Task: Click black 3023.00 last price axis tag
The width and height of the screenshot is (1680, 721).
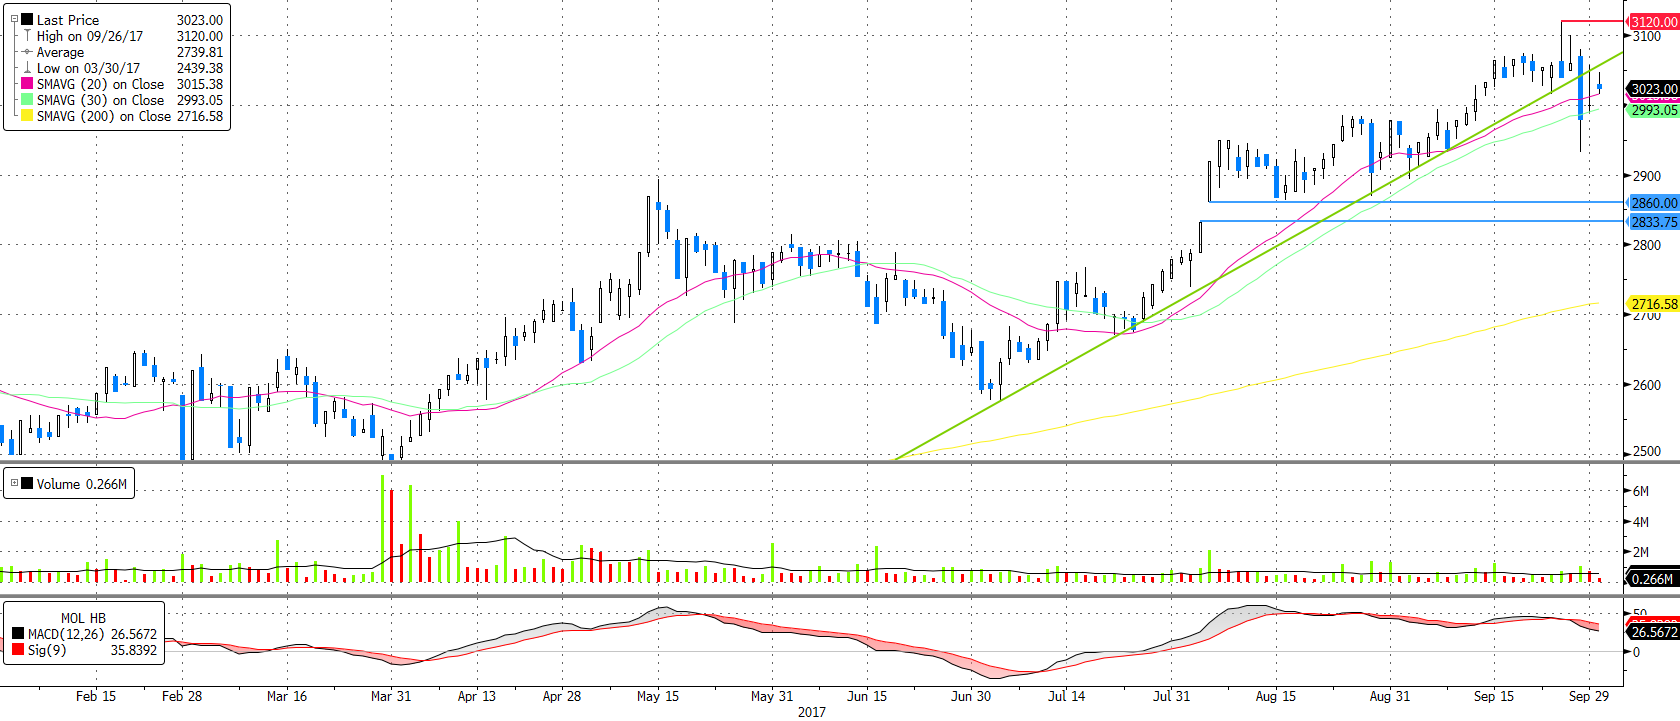Action: 1654,89
